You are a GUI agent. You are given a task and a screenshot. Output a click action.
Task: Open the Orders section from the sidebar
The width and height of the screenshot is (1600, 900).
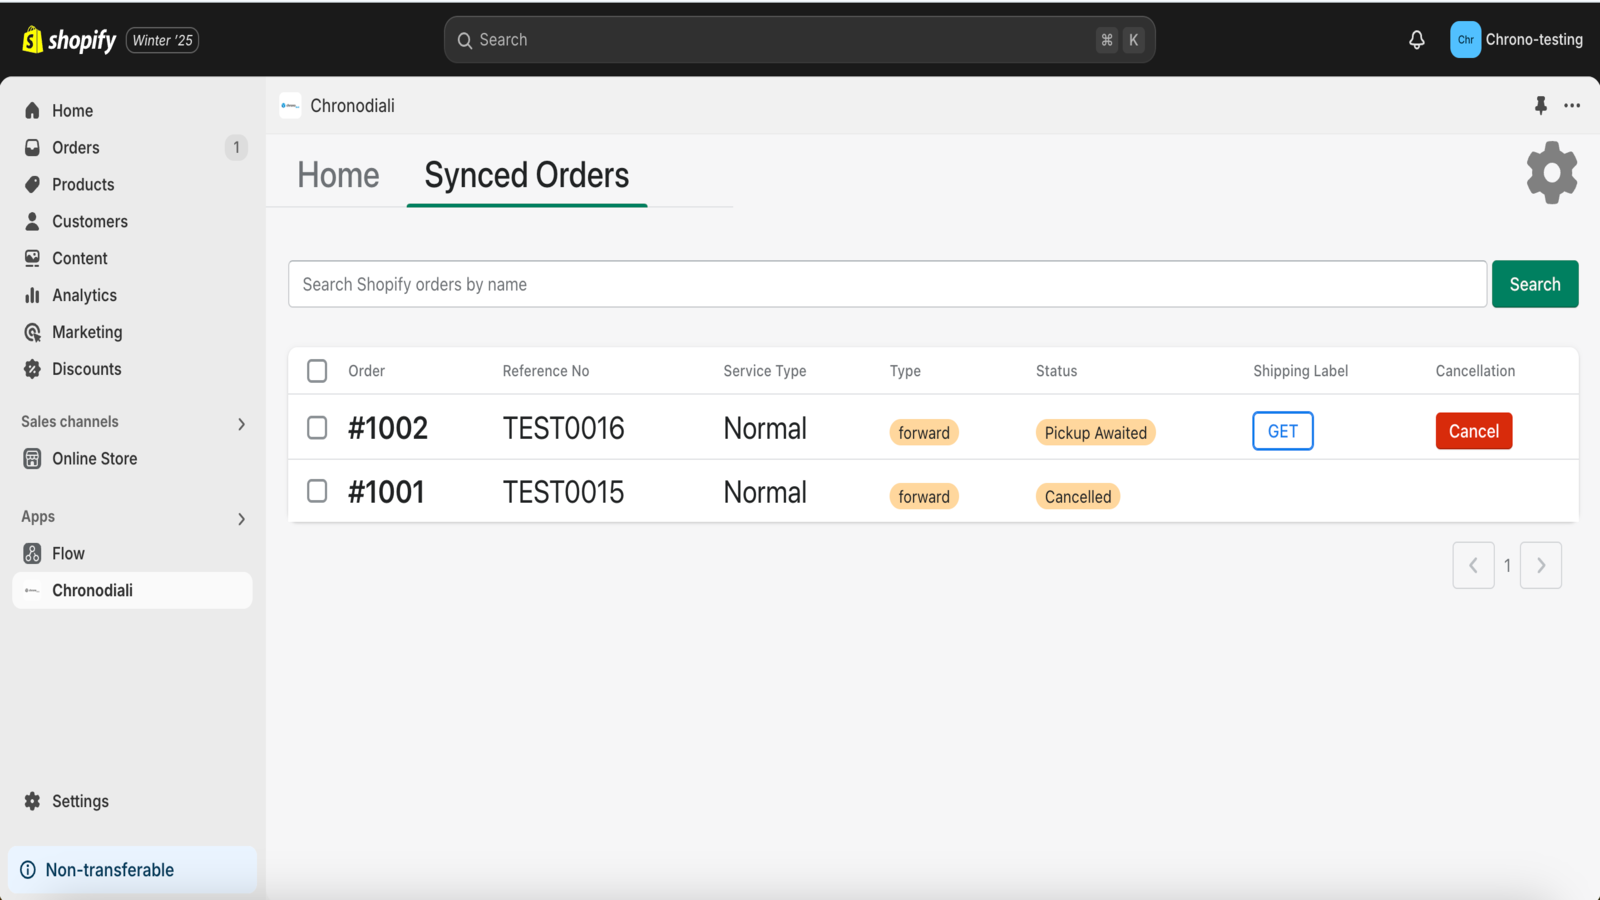75,147
